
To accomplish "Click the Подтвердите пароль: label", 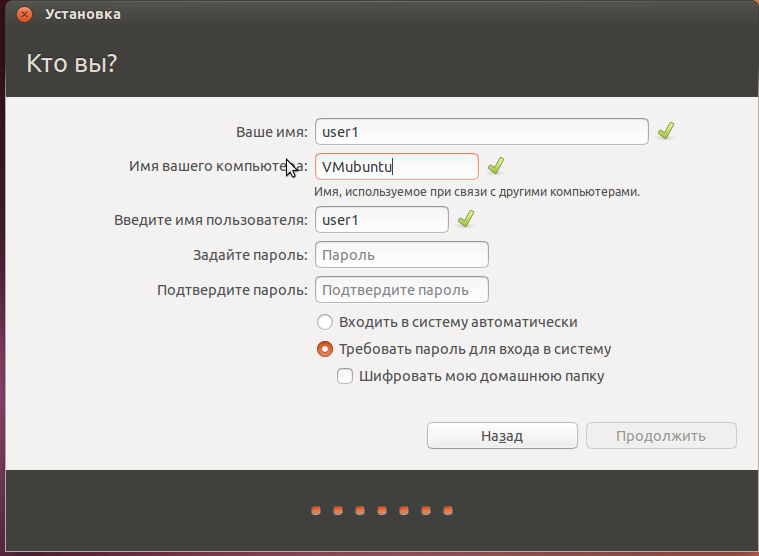I will coord(232,290).
